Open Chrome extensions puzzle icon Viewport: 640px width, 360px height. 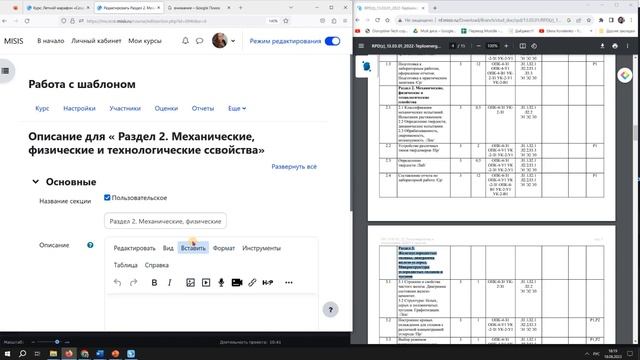[601, 20]
